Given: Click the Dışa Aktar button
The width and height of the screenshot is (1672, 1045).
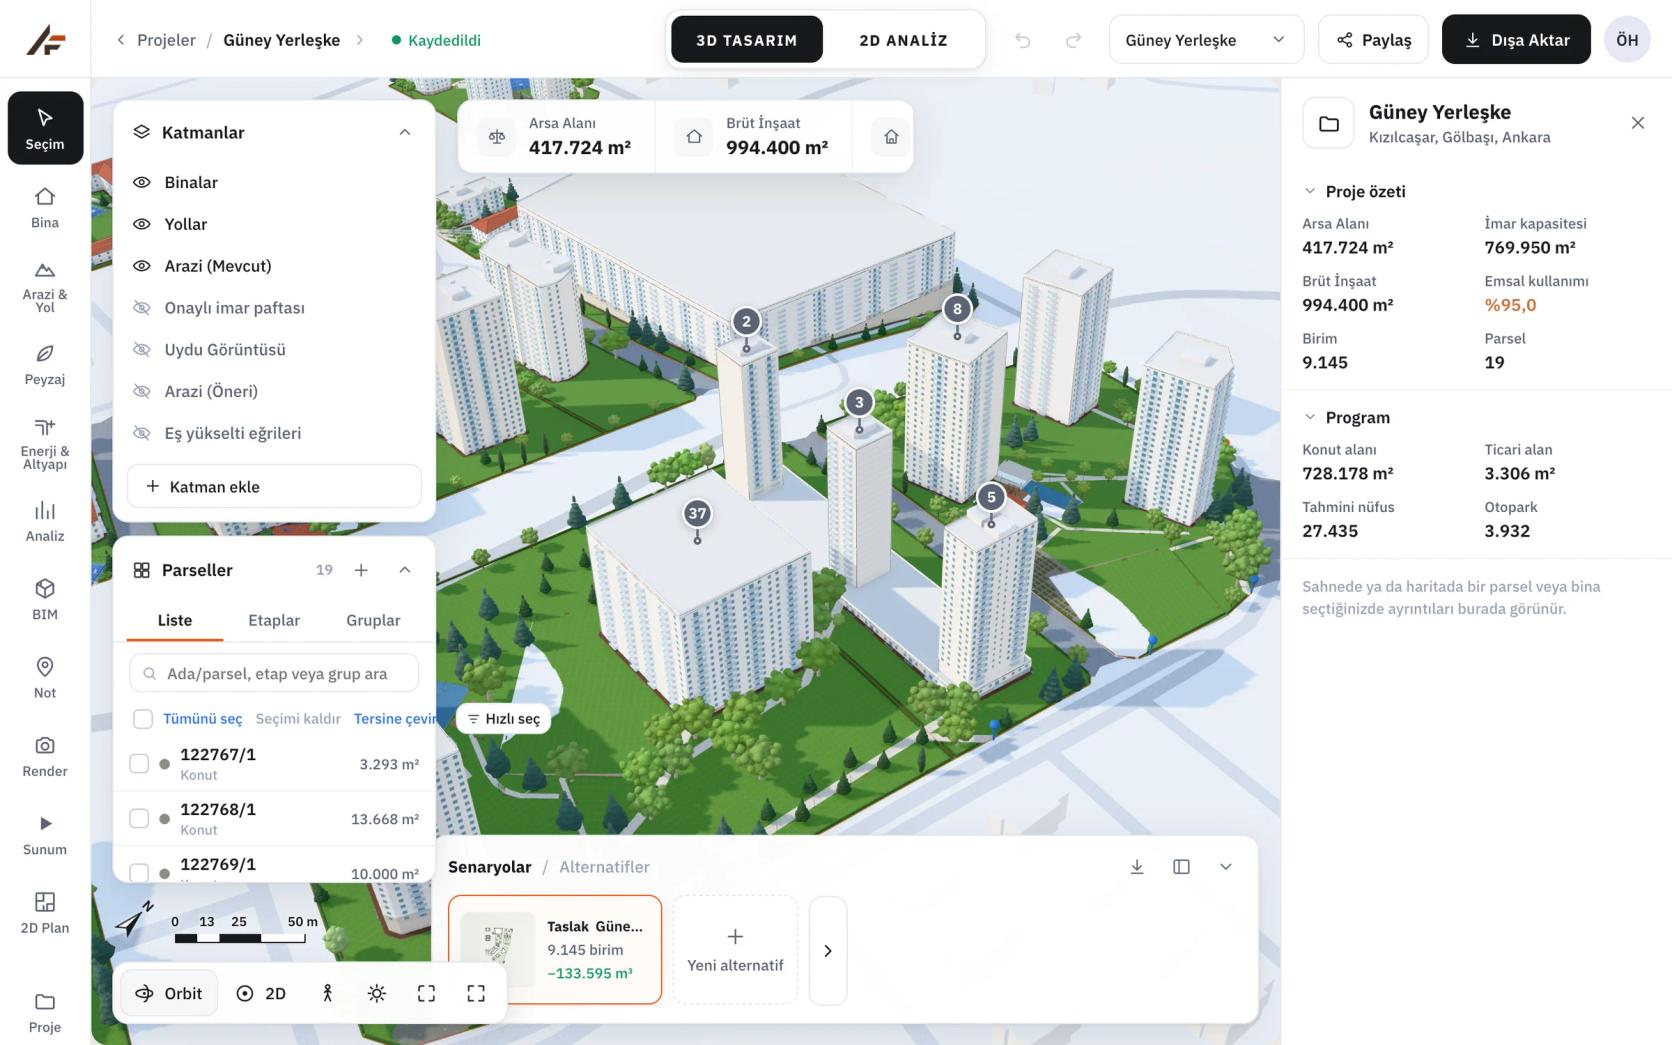Looking at the screenshot, I should pos(1516,40).
